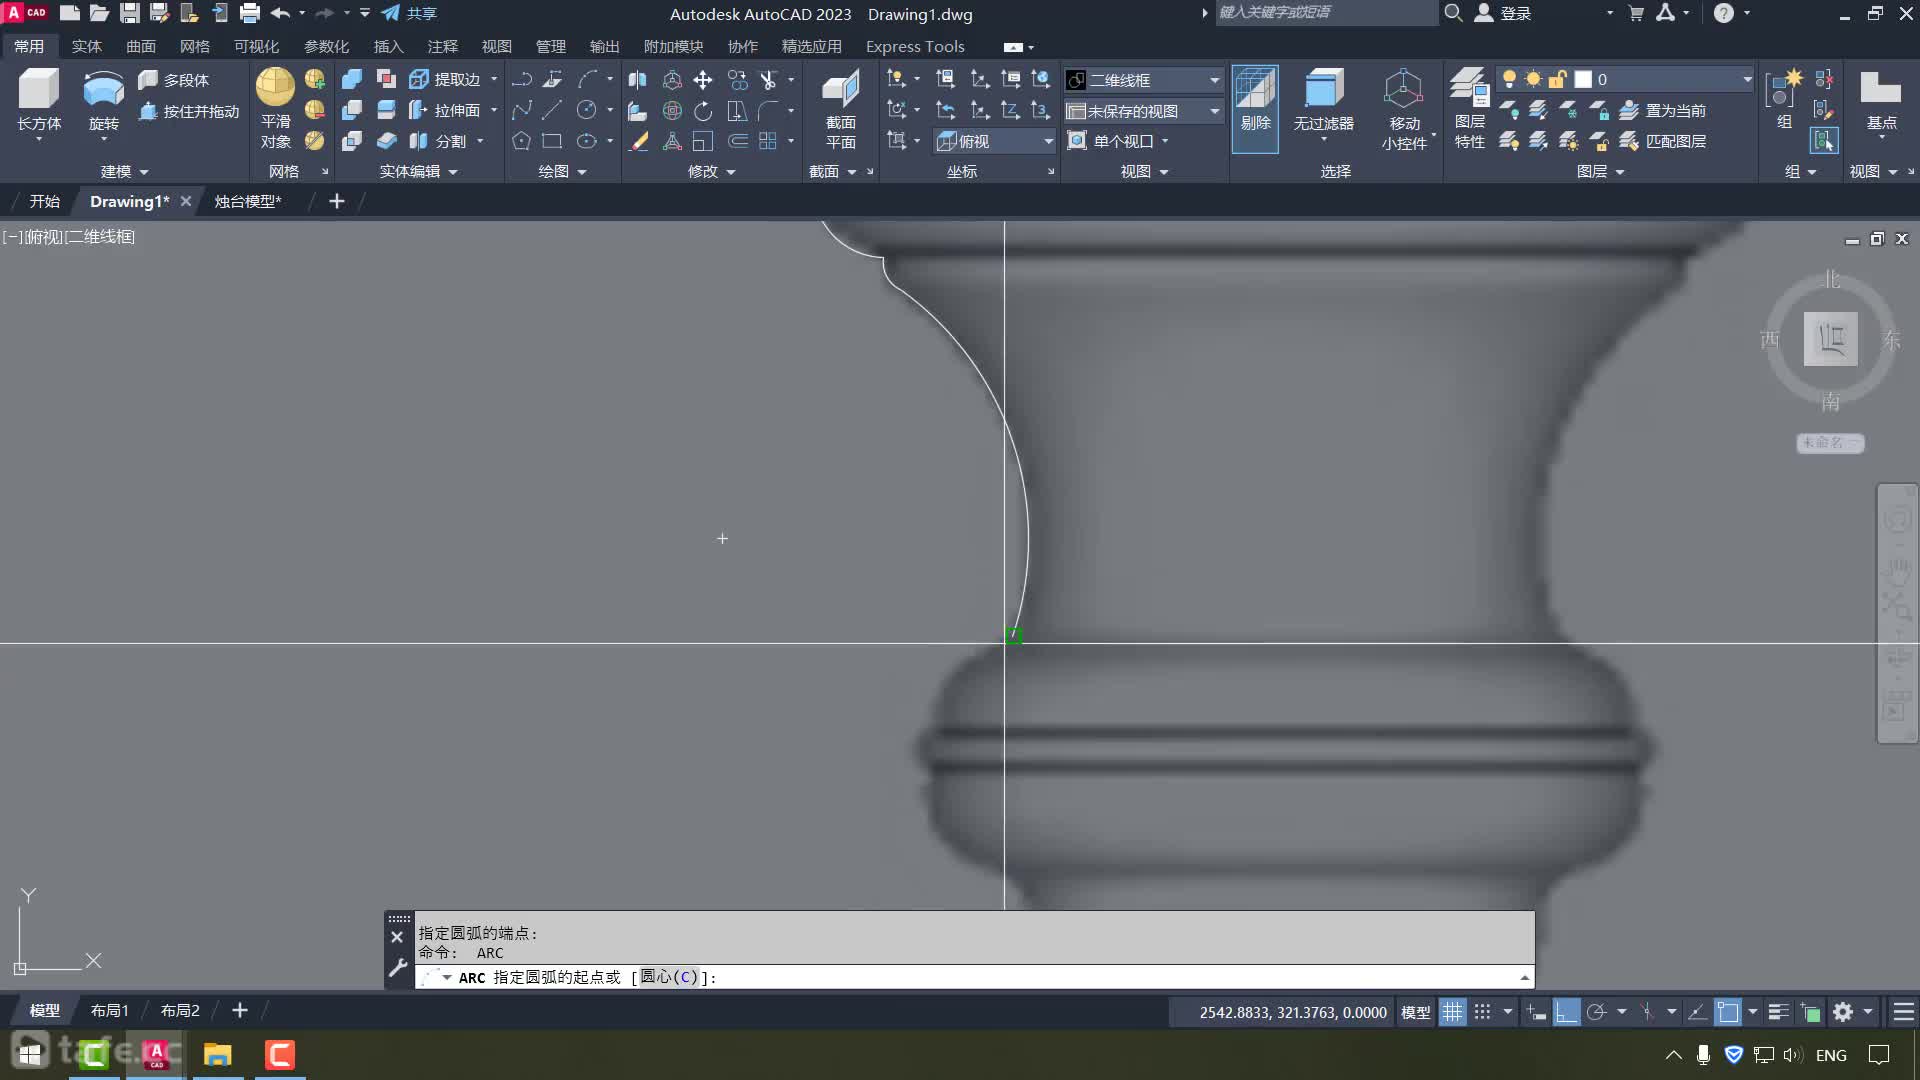Toggle the layer lightbulb on/off

[x=1509, y=79]
